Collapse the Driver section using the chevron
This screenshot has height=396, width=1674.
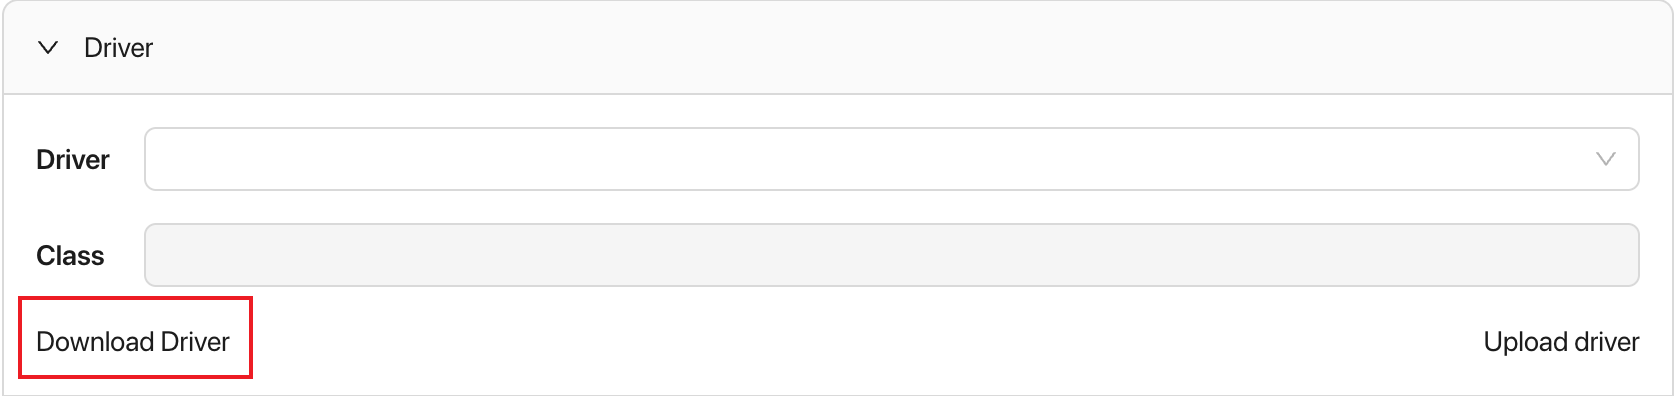tap(48, 48)
